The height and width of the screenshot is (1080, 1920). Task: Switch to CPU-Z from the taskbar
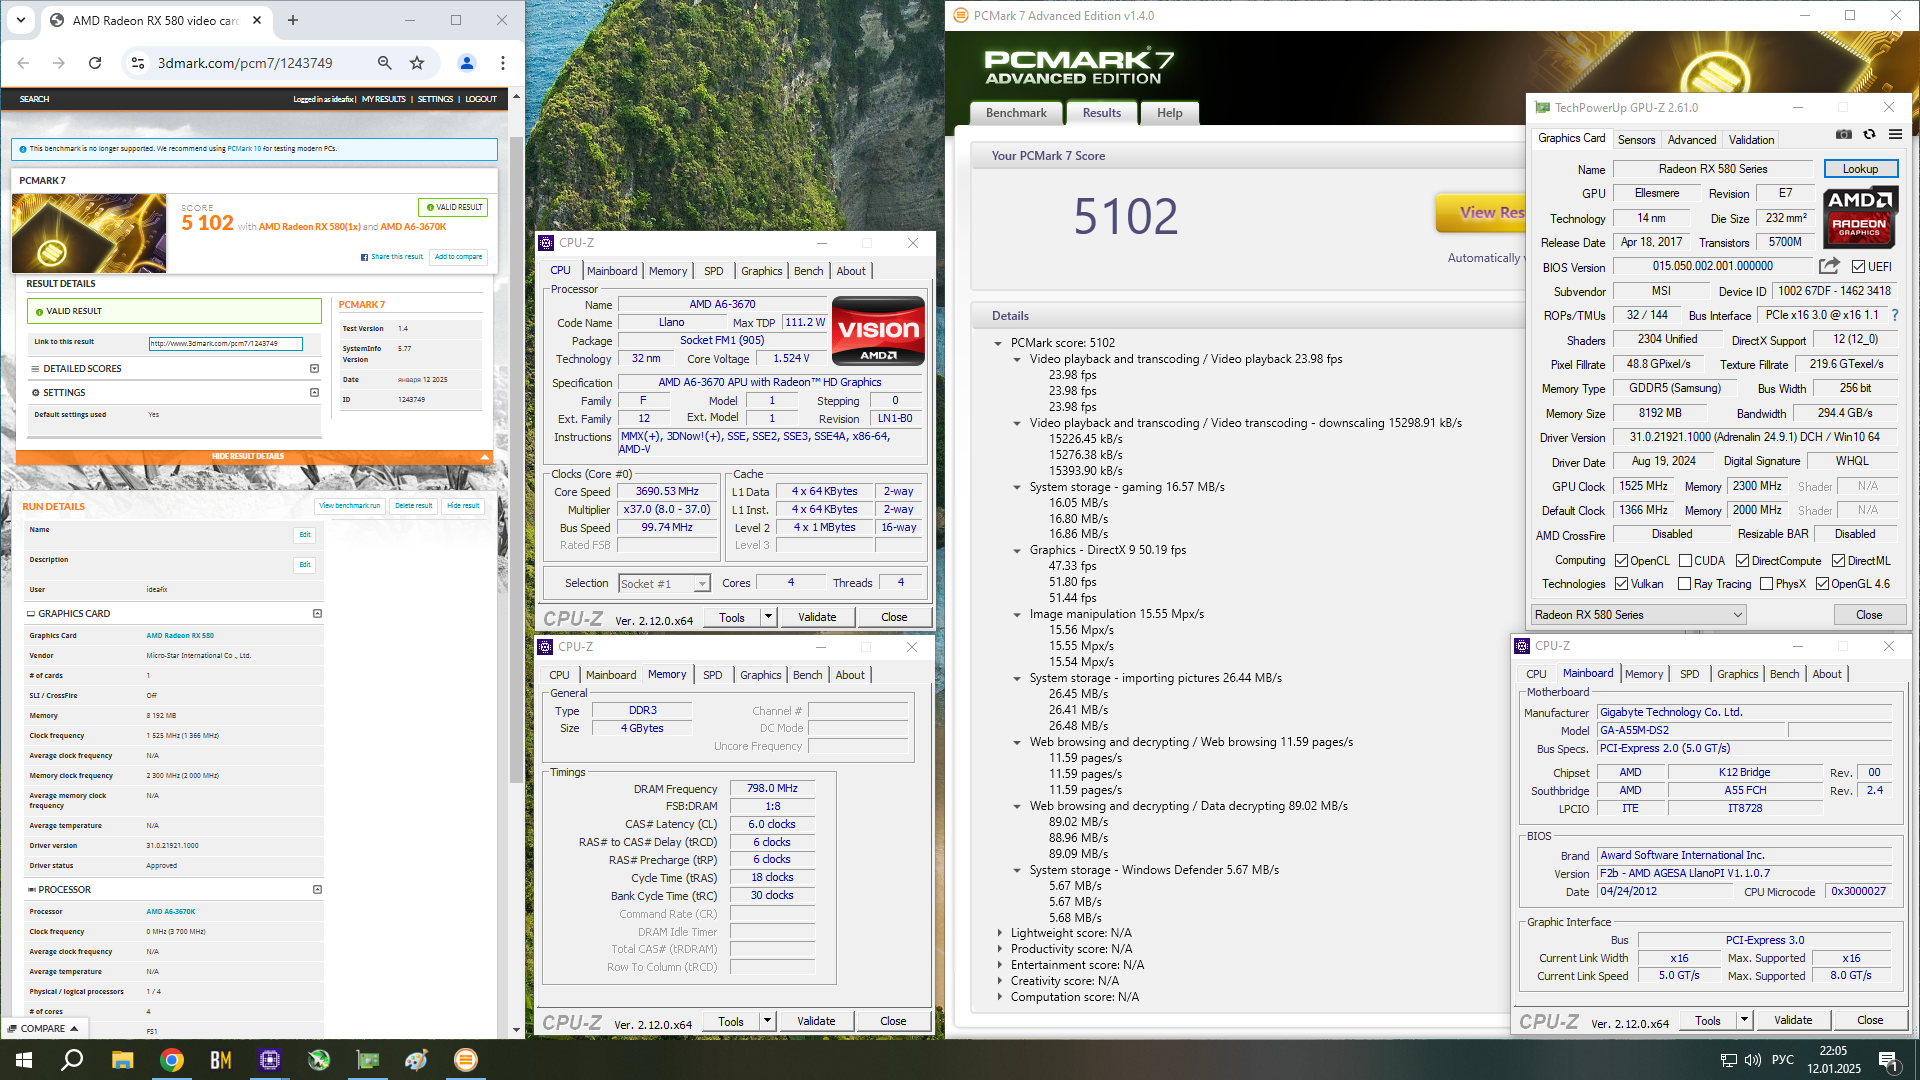pyautogui.click(x=269, y=1060)
